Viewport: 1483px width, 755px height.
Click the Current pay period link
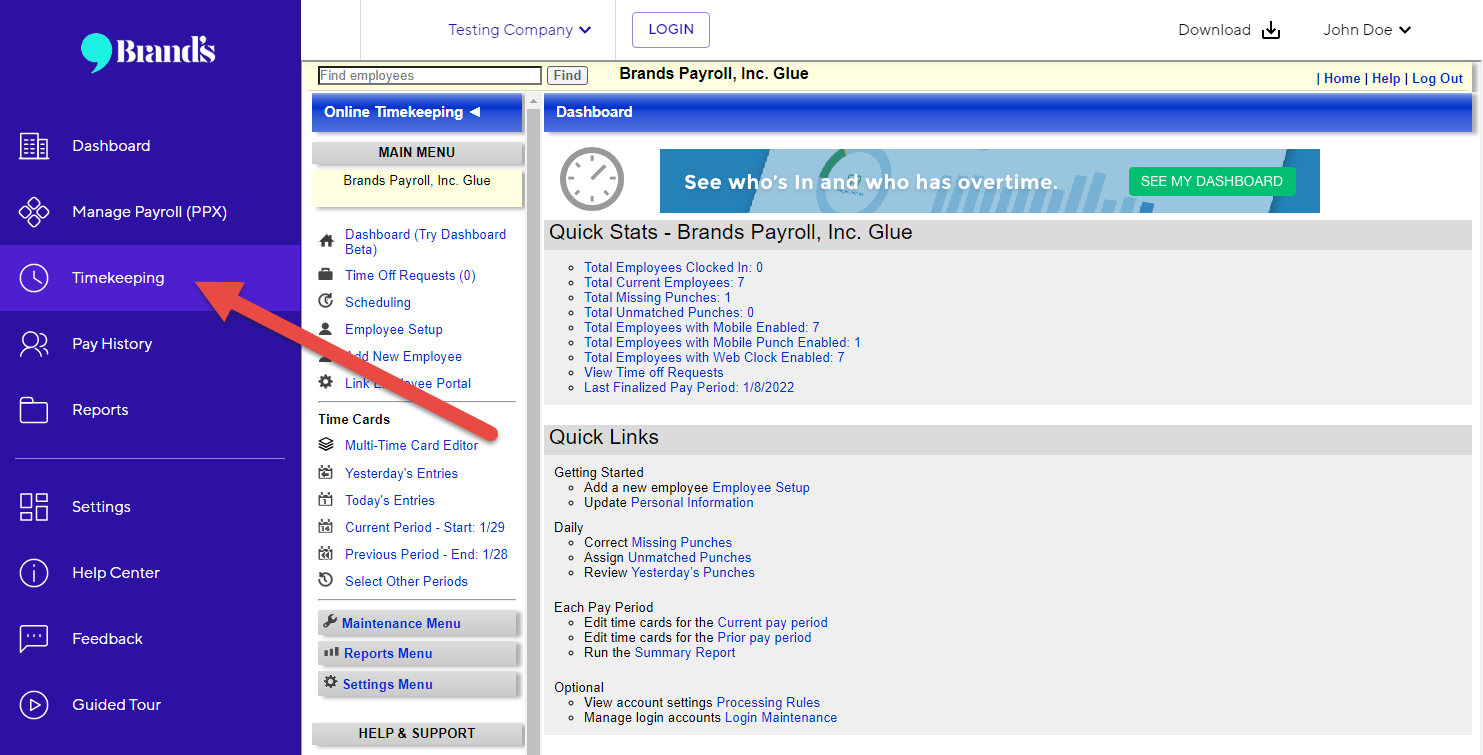click(772, 622)
